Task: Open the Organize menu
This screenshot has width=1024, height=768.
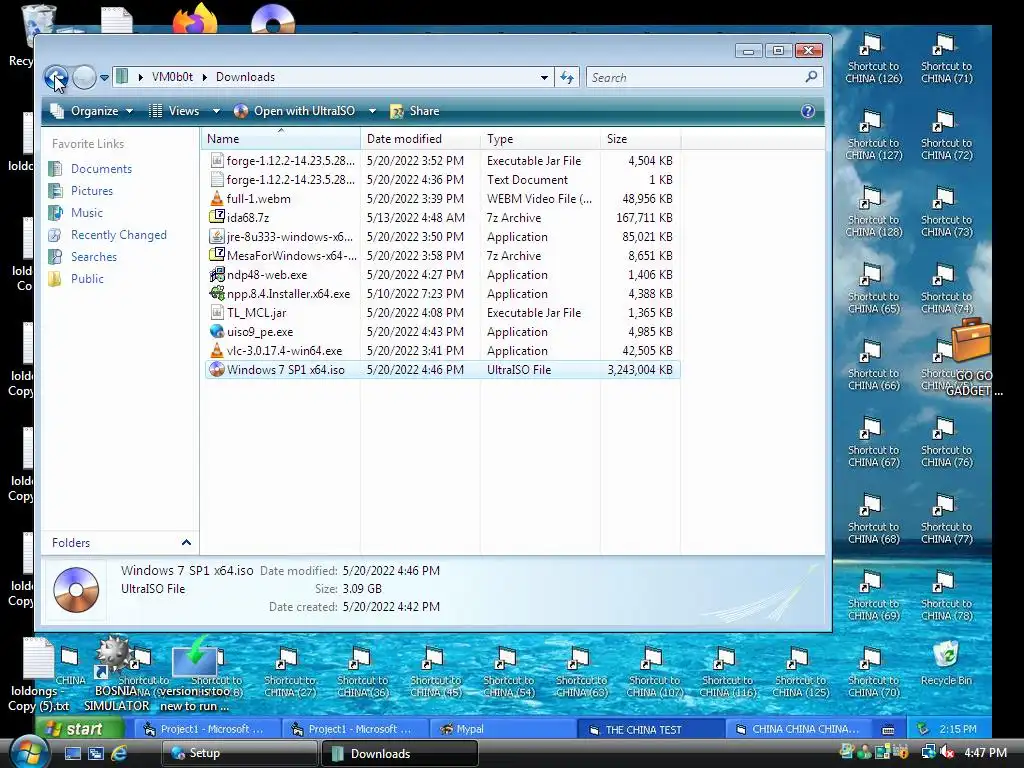Action: pos(92,111)
